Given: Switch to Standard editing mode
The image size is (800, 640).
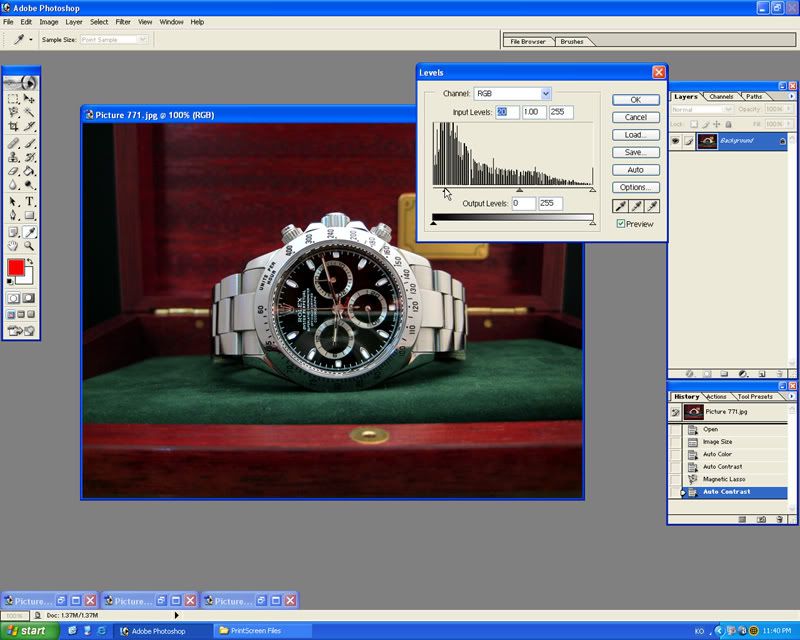Looking at the screenshot, I should tap(14, 298).
